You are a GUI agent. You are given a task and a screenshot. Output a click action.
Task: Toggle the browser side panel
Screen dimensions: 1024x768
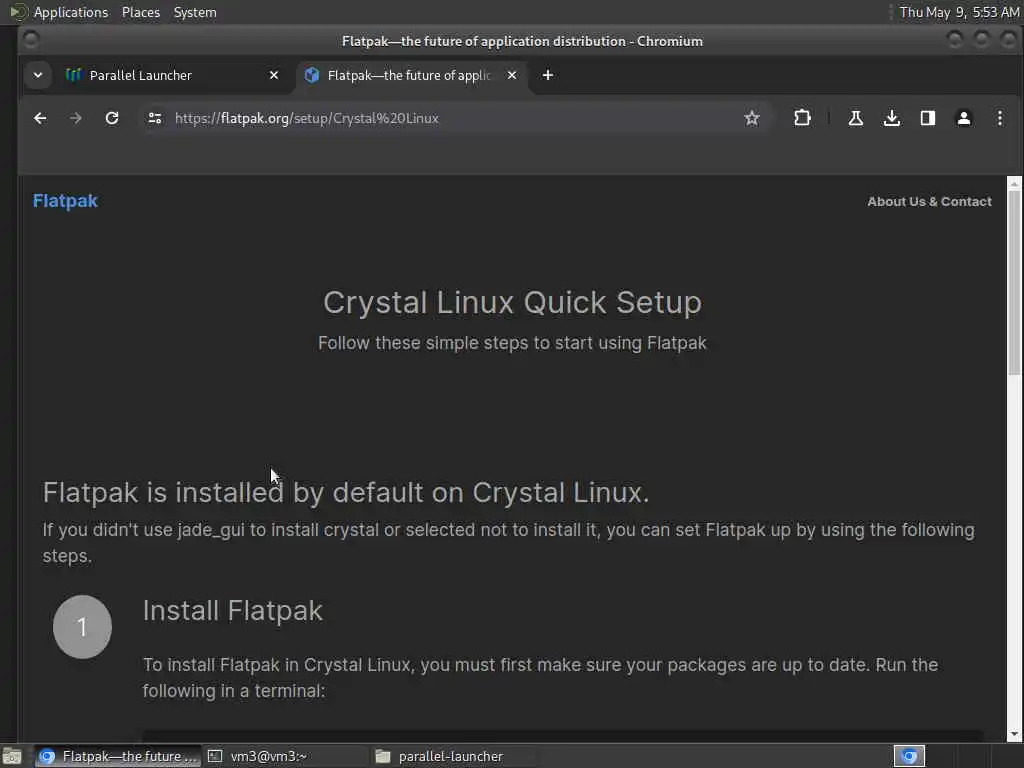(927, 118)
